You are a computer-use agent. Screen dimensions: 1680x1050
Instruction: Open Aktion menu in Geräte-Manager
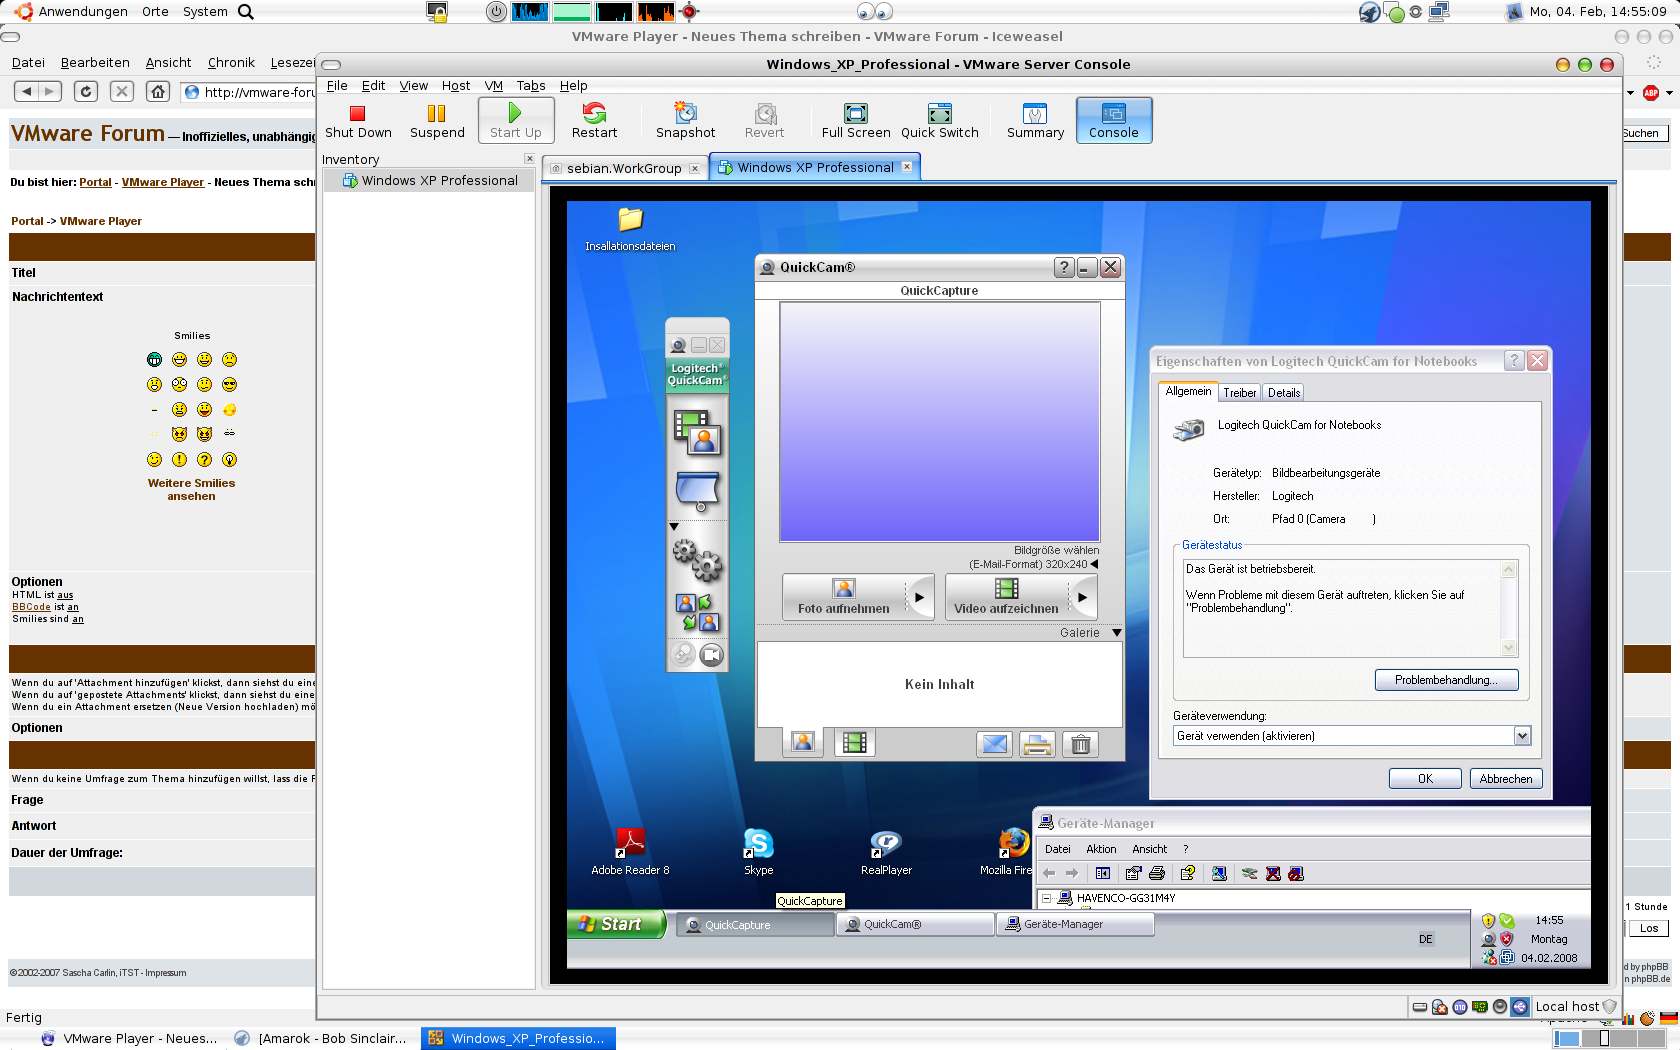(1101, 849)
